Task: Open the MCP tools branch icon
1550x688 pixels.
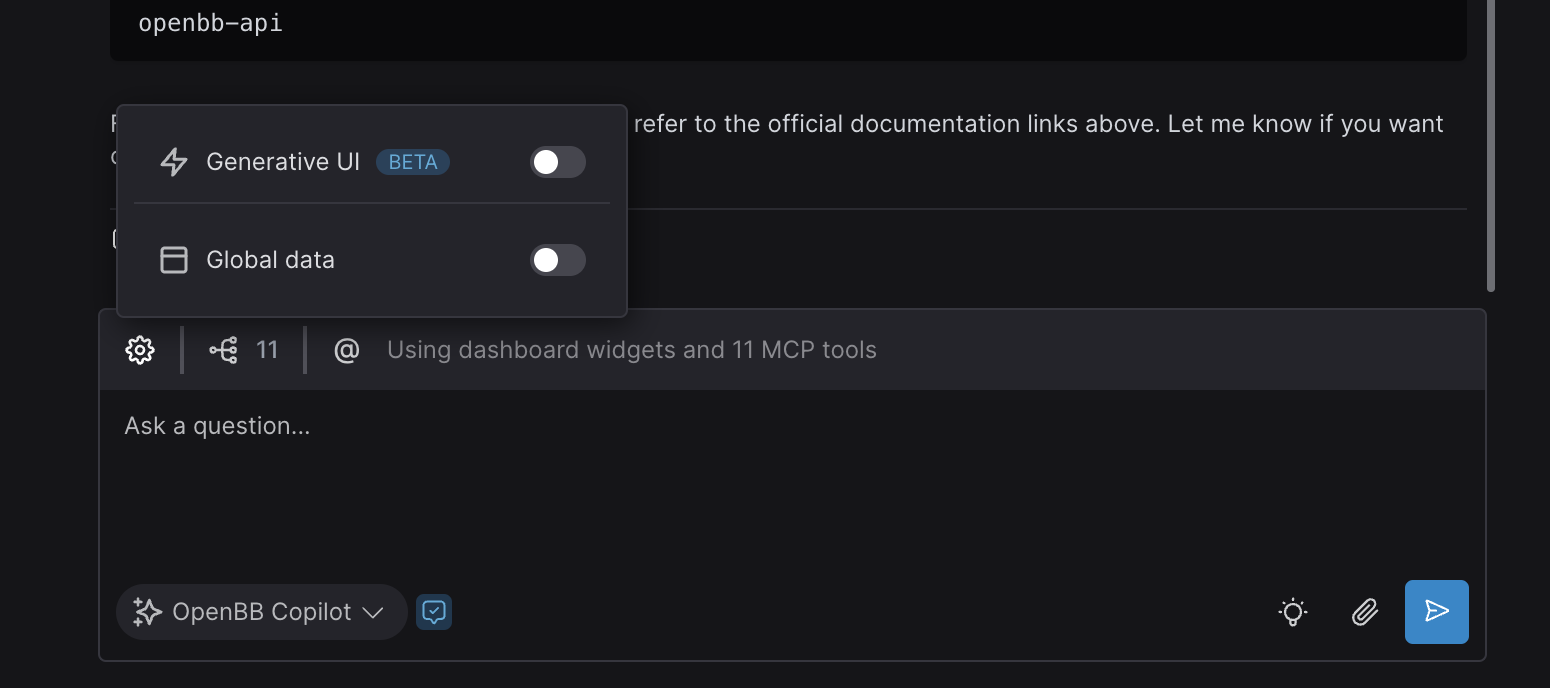Action: tap(223, 350)
